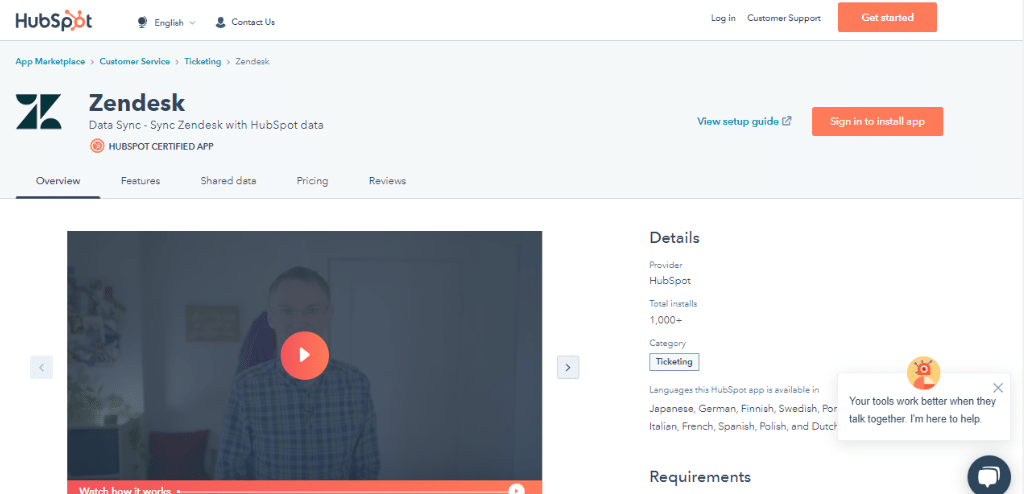Open Ticketing breadcrumb link

tap(202, 61)
